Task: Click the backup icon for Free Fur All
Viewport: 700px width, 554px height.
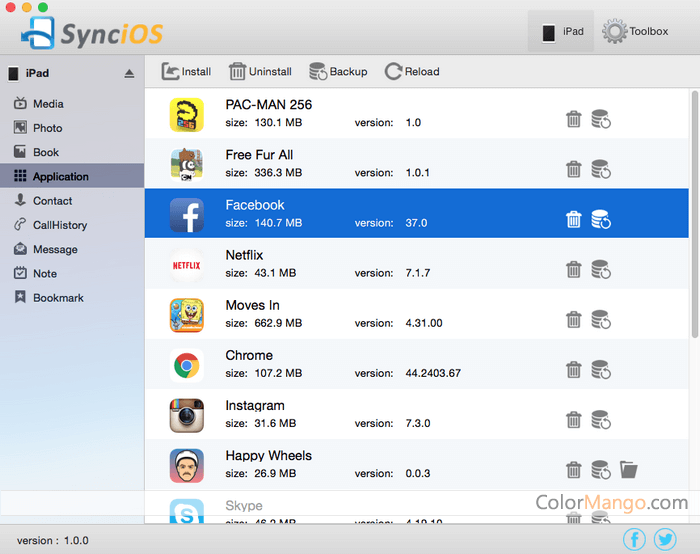Action: [x=600, y=169]
